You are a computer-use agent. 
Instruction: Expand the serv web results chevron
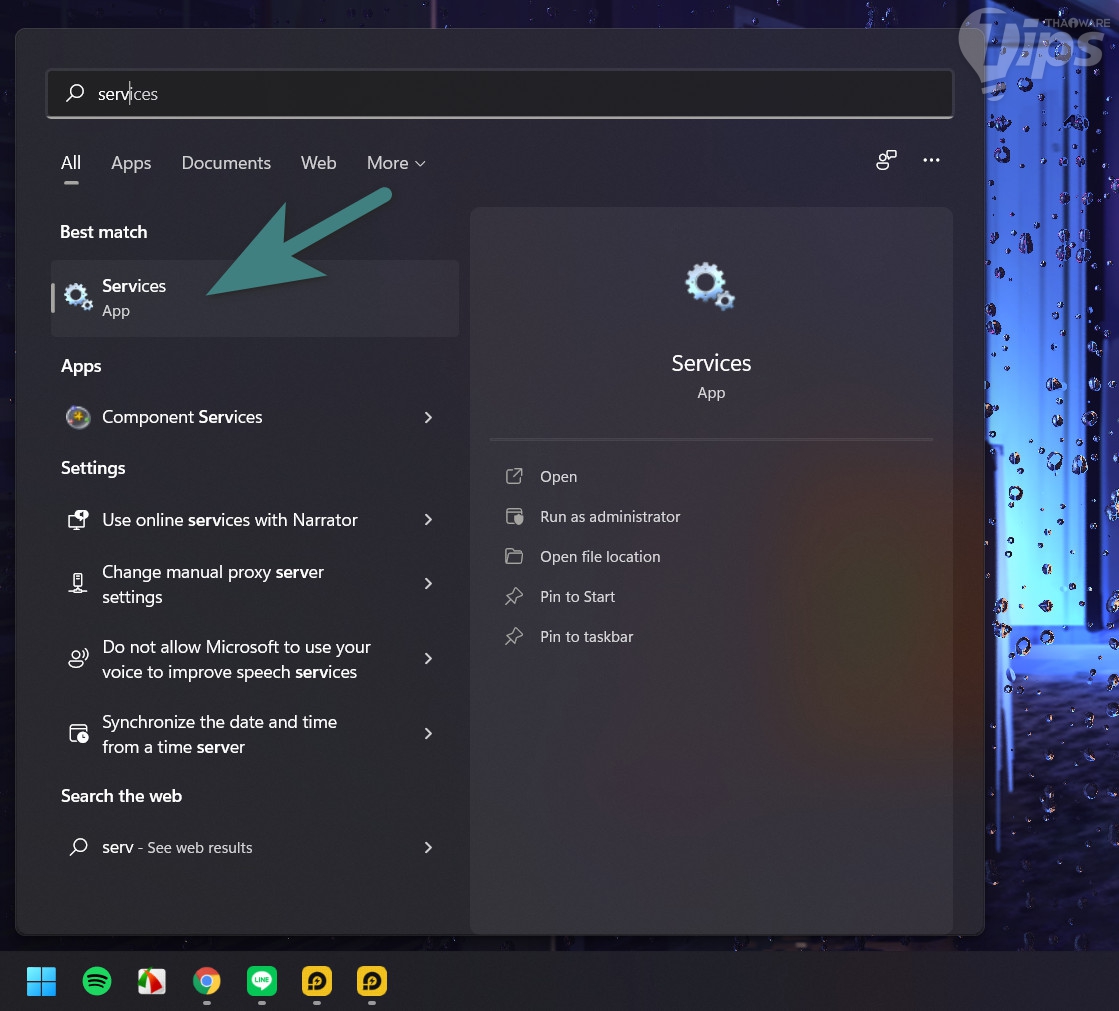(x=428, y=848)
